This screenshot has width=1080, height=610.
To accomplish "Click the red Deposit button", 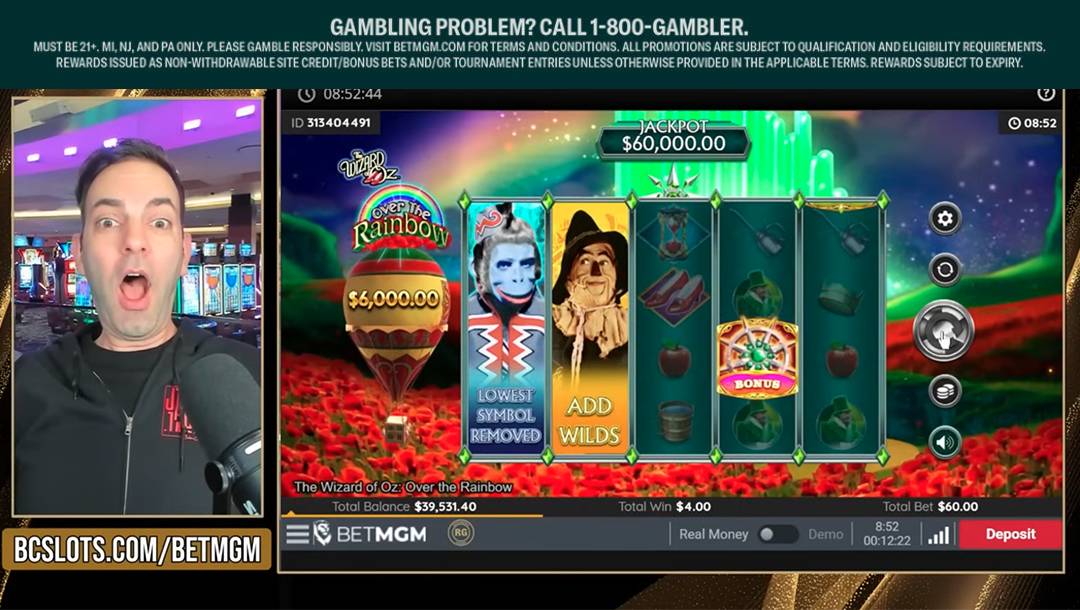I will coord(1010,534).
